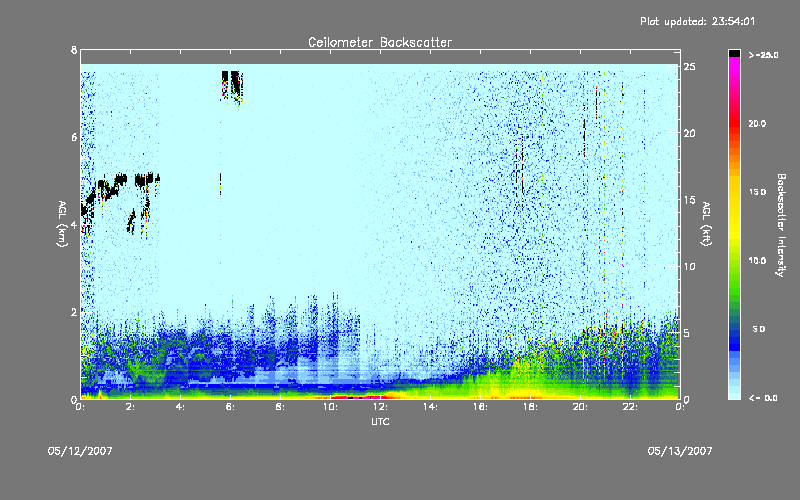This screenshot has width=800, height=500.
Task: Click the 14: hour label on x-axis
Action: [430, 407]
